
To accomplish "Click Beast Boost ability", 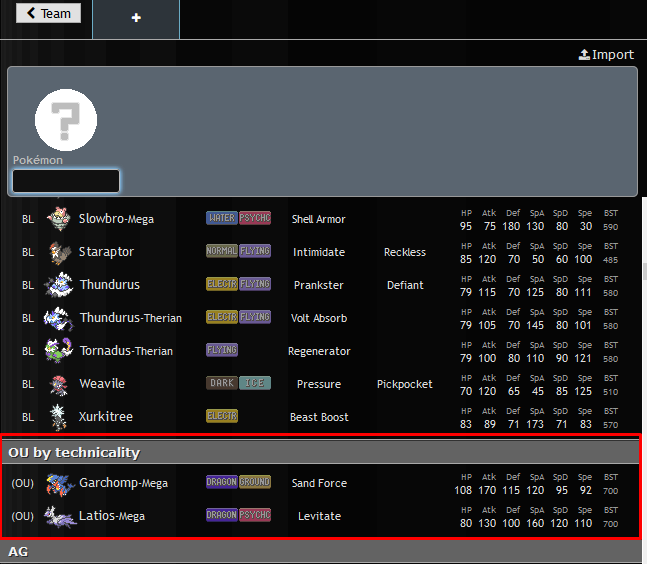I will (x=319, y=417).
